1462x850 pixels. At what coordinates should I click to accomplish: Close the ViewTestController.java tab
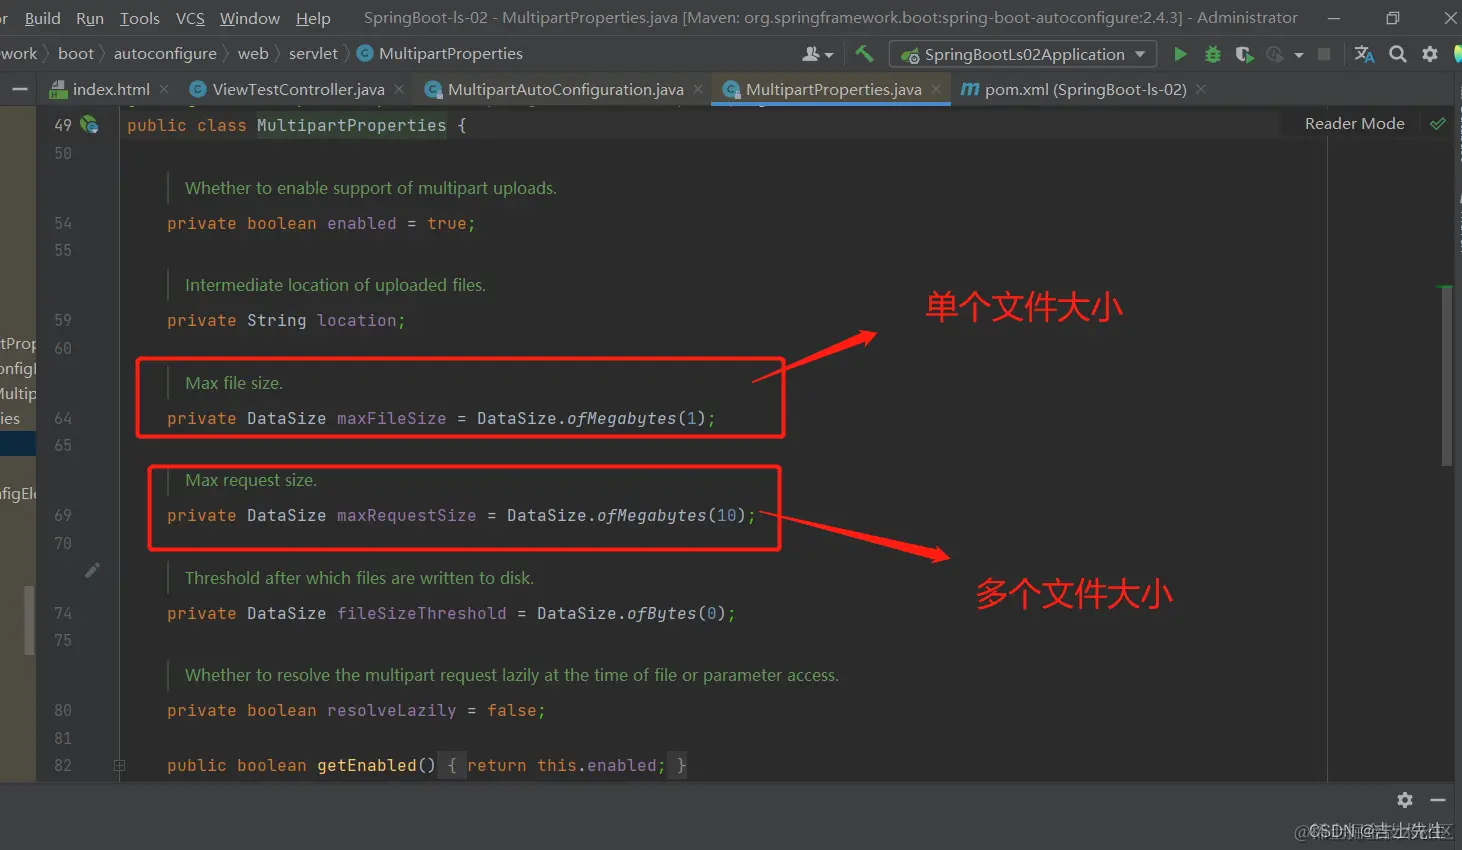coord(399,89)
